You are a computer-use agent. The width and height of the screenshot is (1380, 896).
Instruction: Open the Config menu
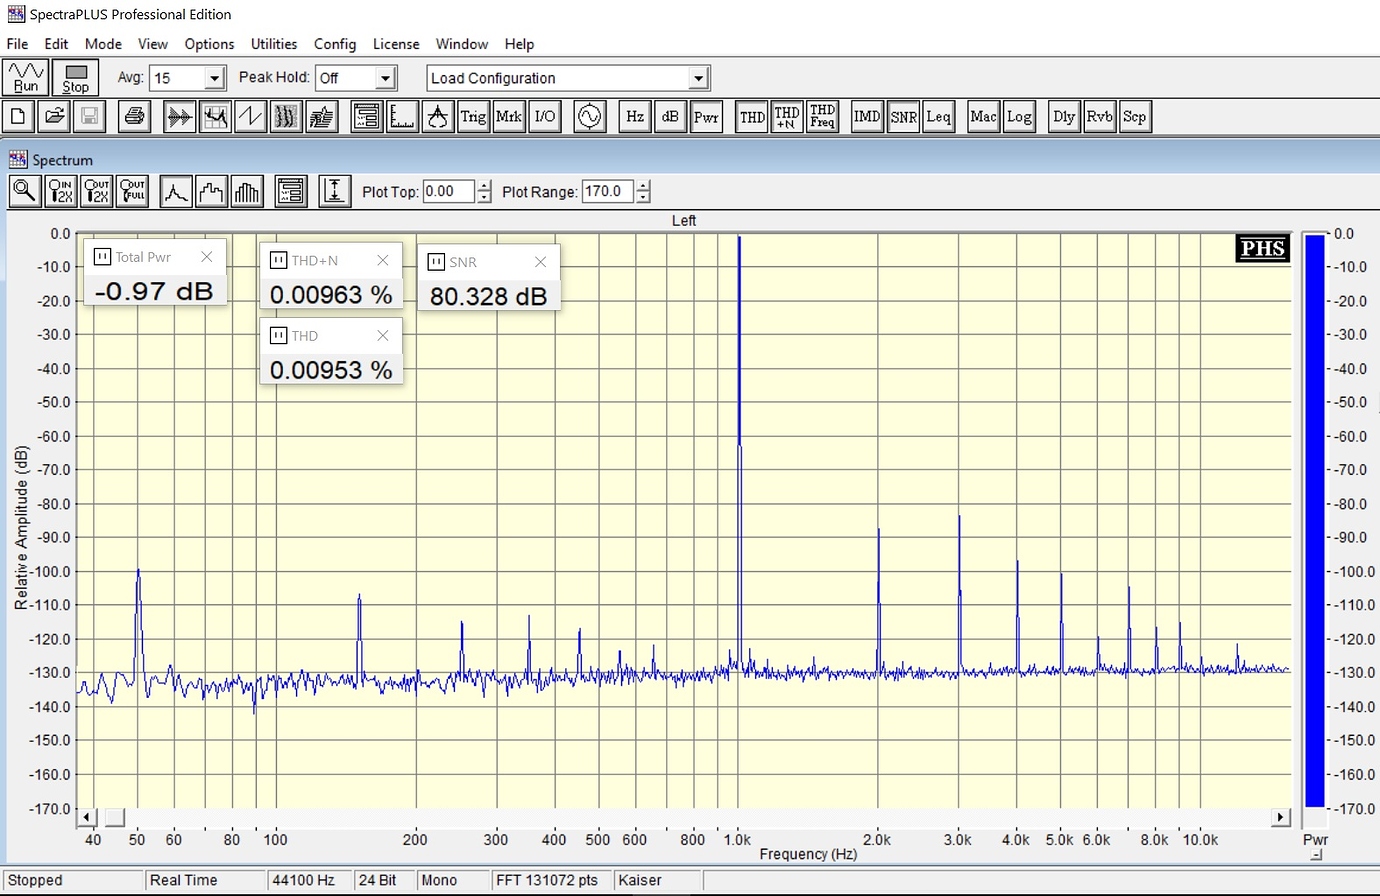pos(334,44)
